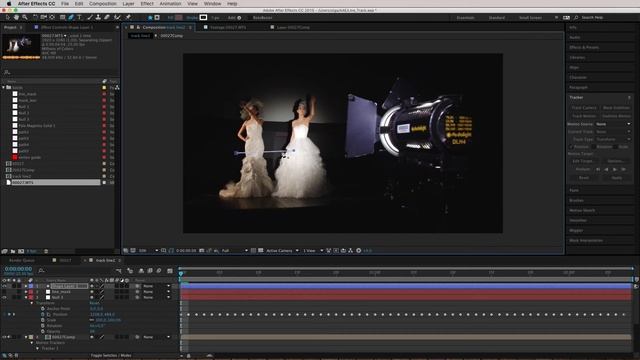Toggle visibility eye of Null 3 layer
The image size is (640, 360).
tap(4, 298)
